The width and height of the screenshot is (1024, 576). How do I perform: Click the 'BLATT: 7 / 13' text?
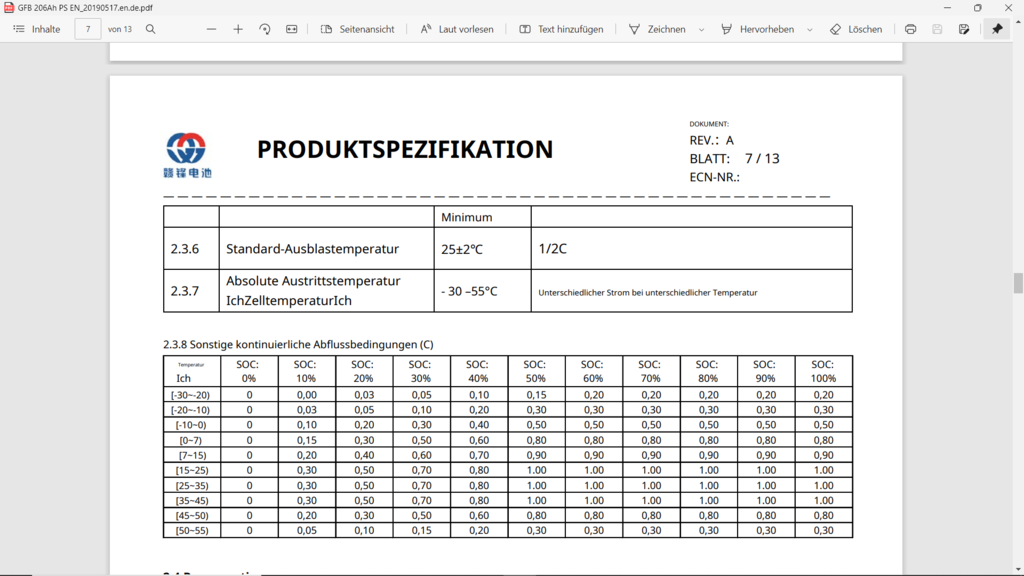click(734, 159)
